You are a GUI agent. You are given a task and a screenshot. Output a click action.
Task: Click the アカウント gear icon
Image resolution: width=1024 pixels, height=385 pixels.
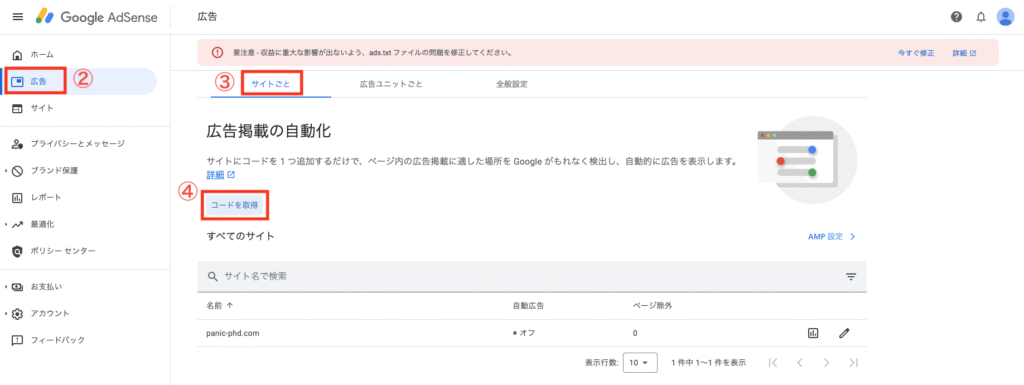pyautogui.click(x=18, y=313)
